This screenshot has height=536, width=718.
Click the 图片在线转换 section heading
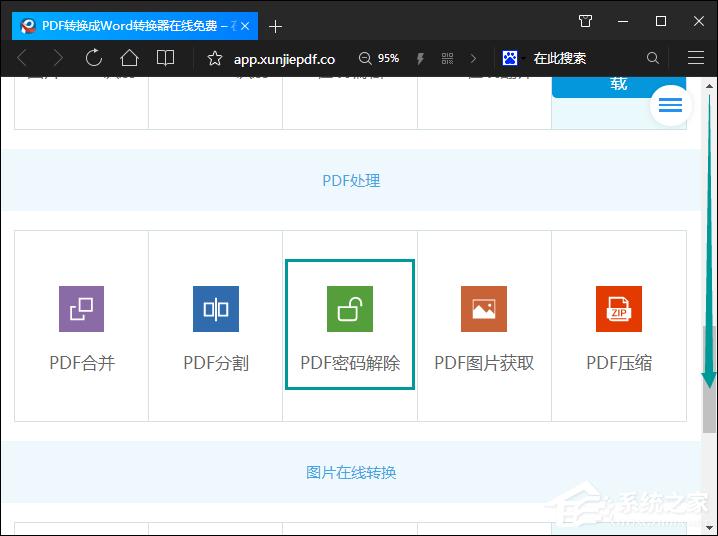[351, 472]
